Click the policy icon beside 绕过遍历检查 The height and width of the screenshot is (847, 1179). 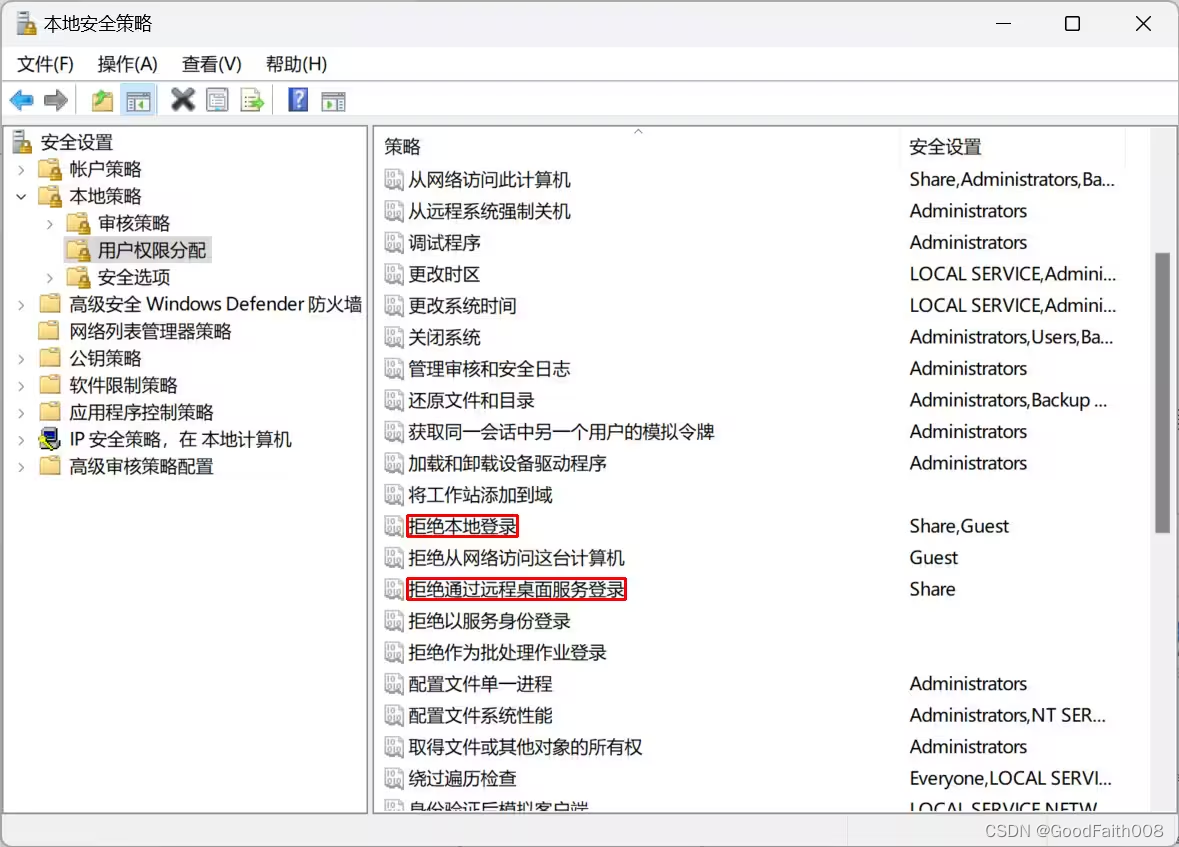(x=394, y=779)
